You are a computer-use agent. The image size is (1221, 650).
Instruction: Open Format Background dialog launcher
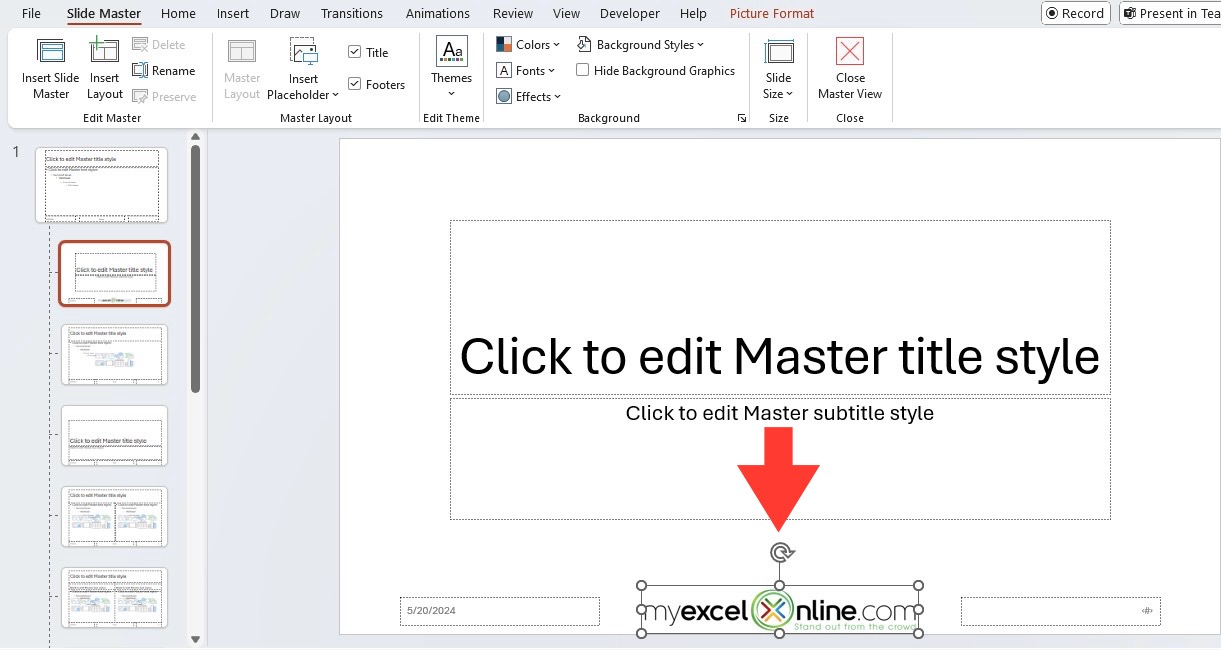742,118
